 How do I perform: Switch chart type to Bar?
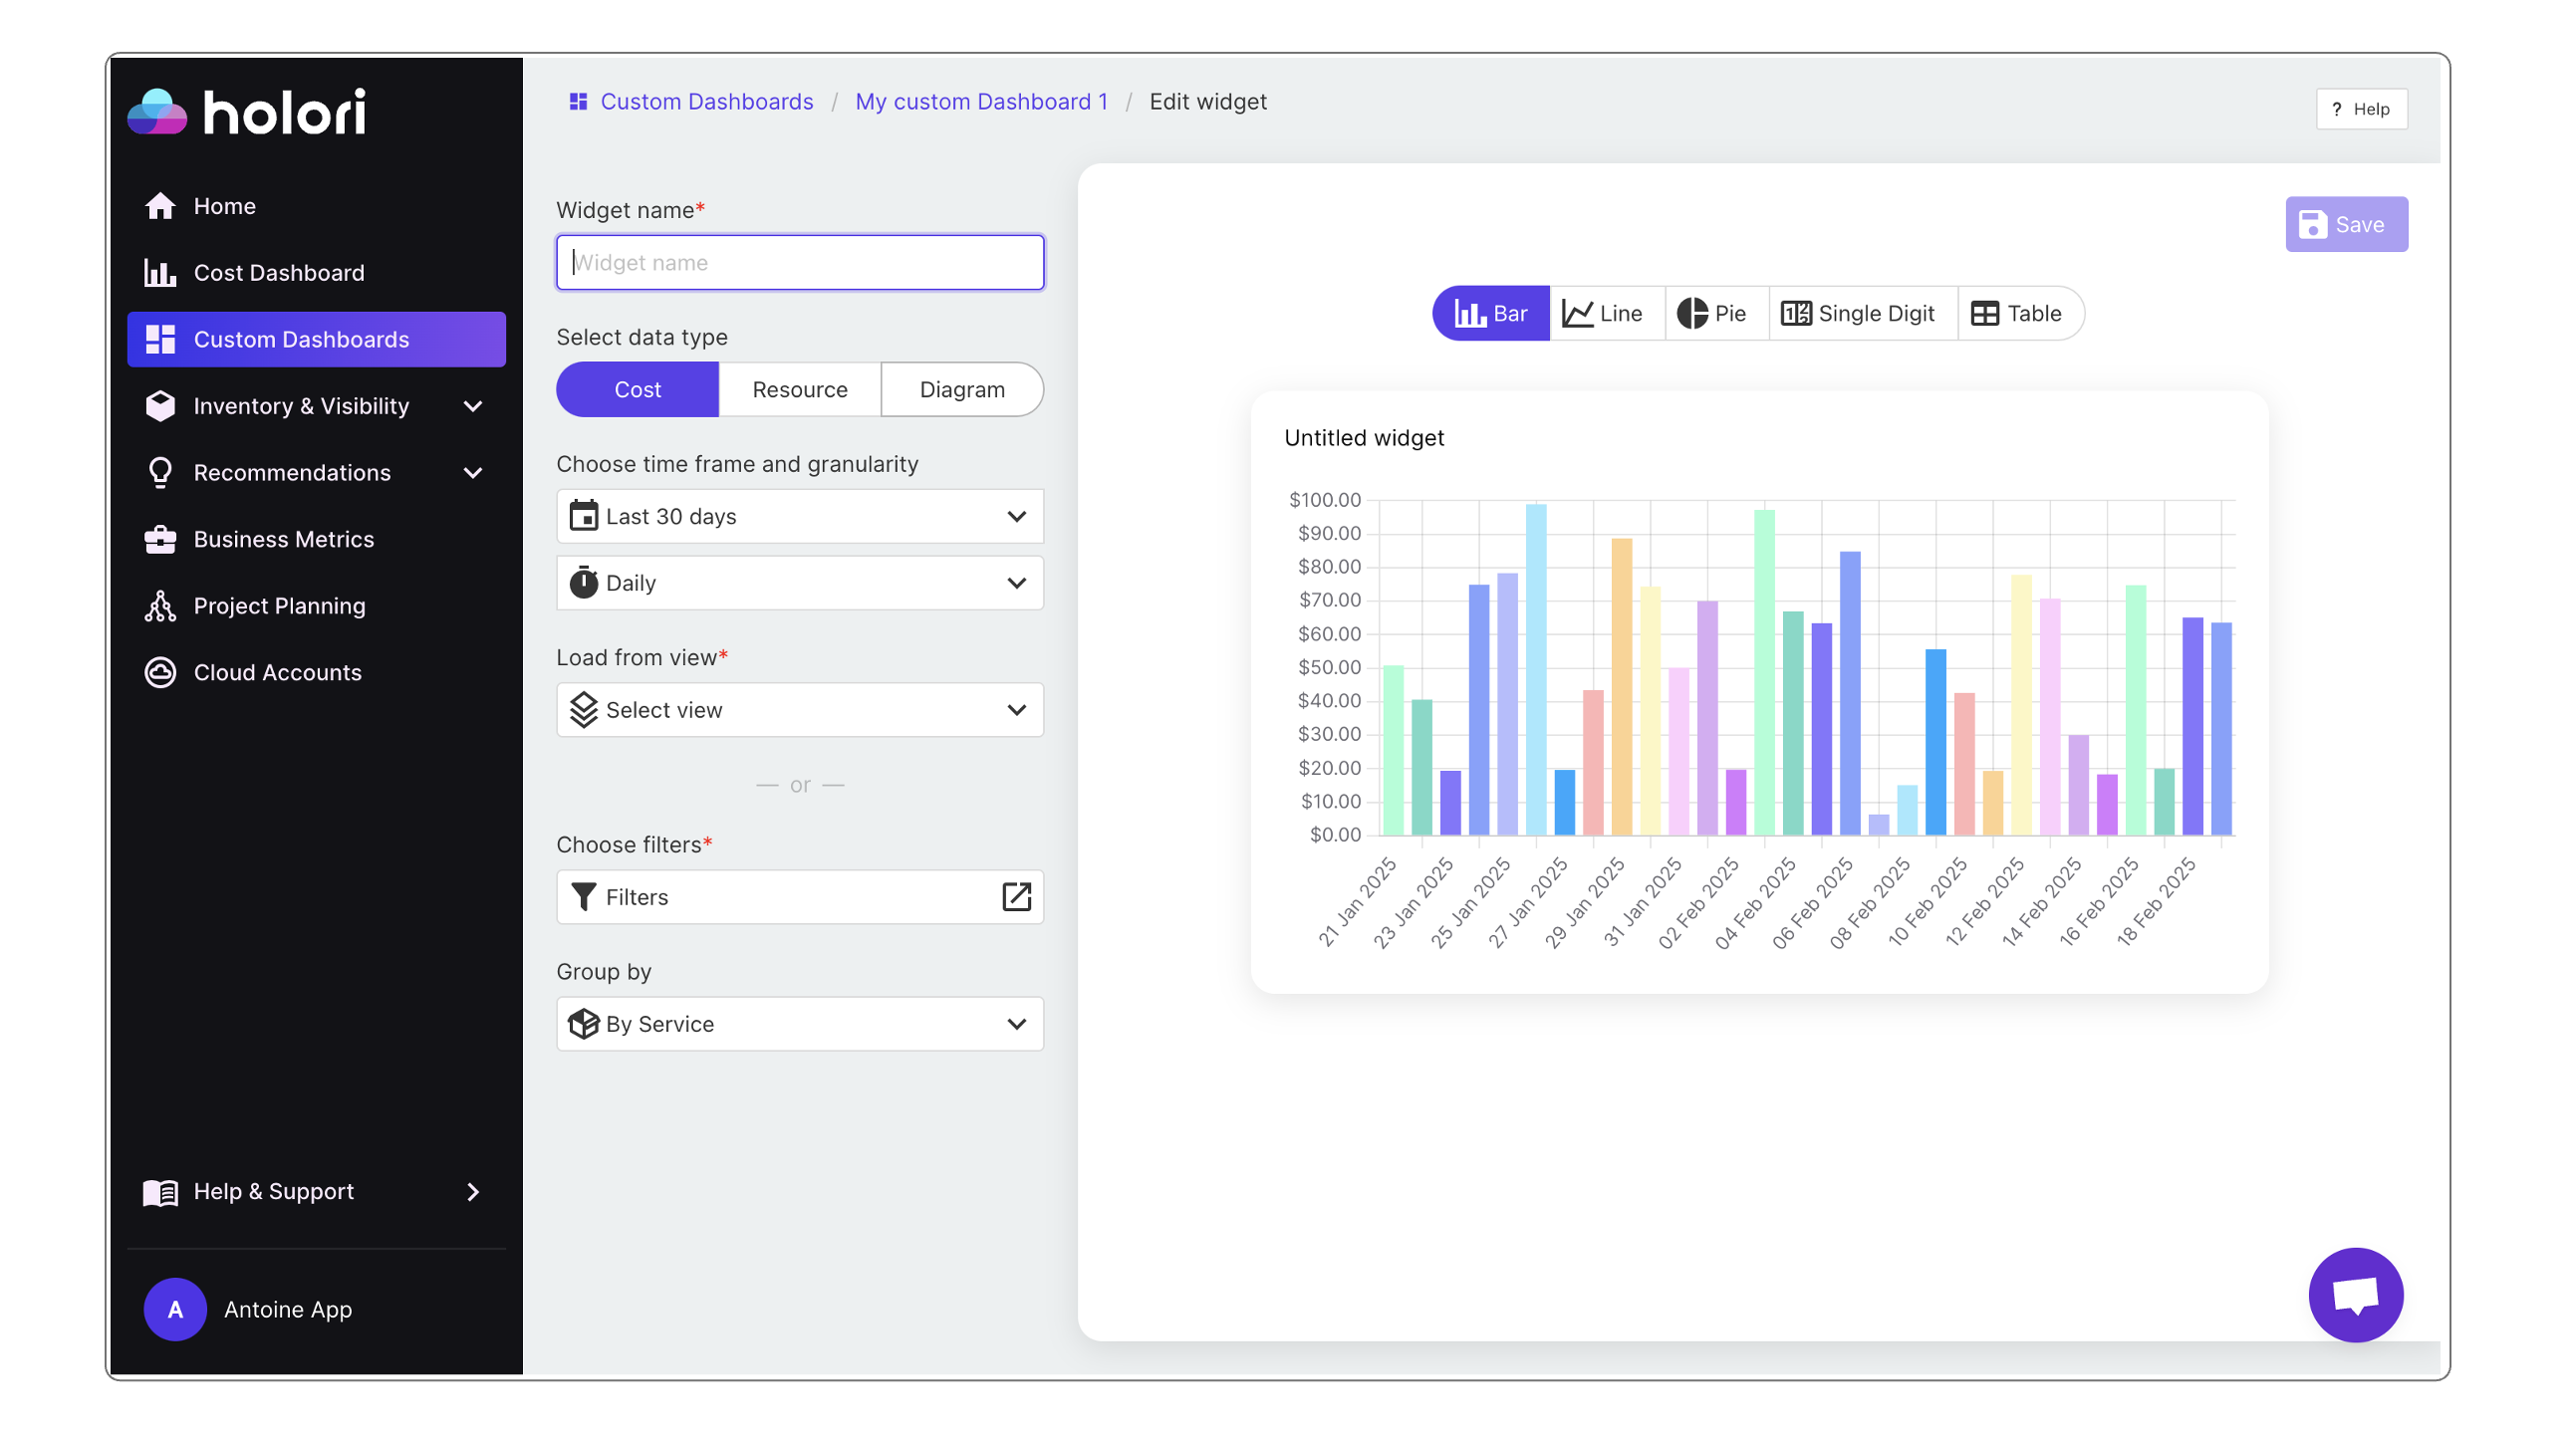click(1491, 314)
